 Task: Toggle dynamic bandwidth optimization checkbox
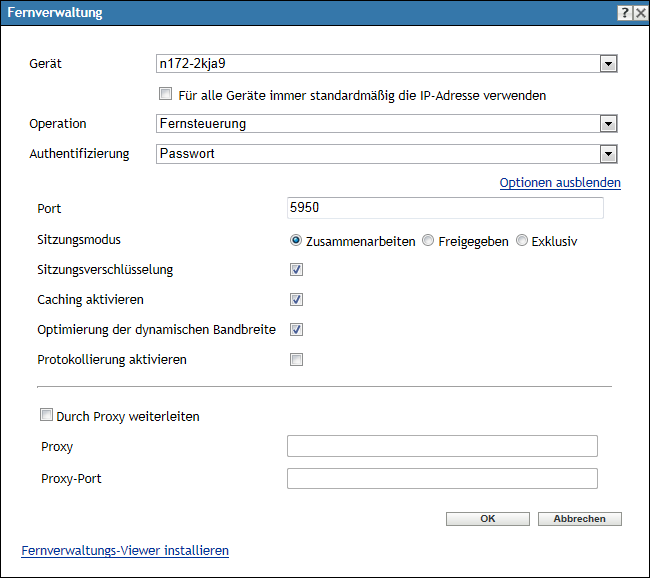tap(297, 329)
